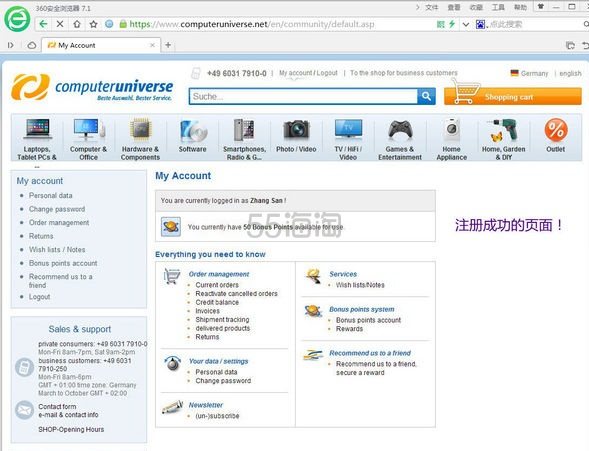
Task: Open SHOP-Opening Hours link
Action: click(x=71, y=430)
